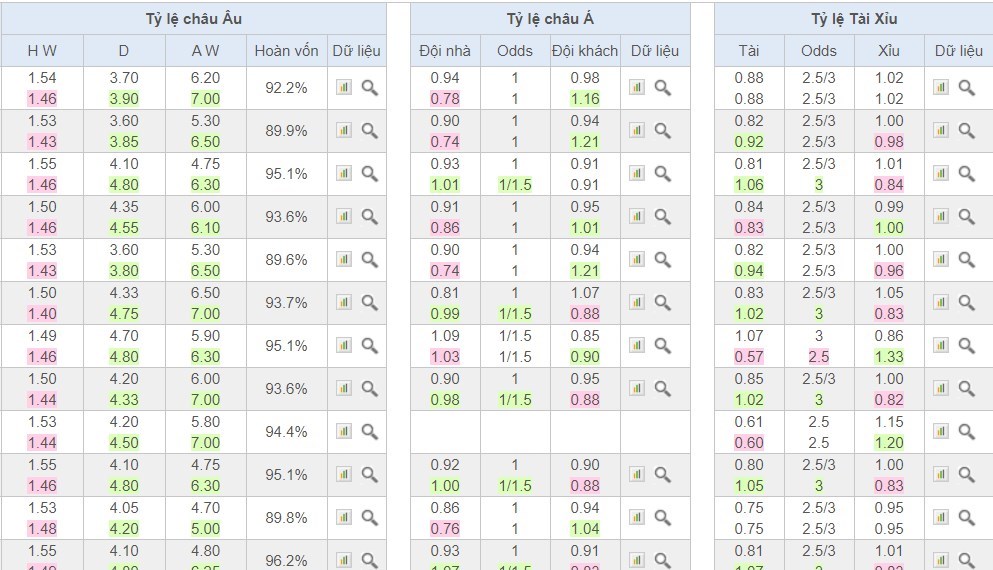Open chart icon in the 93.7% return row
The width and height of the screenshot is (993, 570).
point(344,303)
